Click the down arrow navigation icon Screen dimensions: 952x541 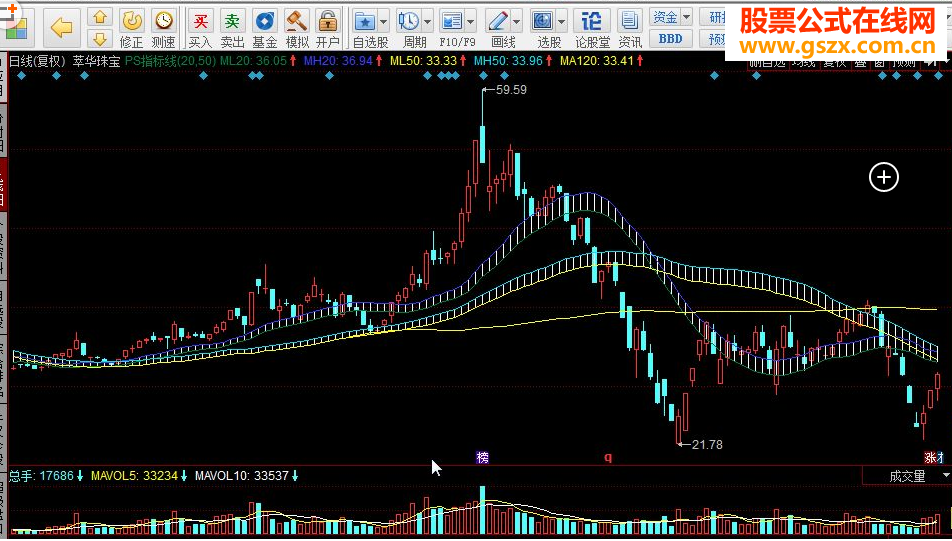(x=100, y=39)
